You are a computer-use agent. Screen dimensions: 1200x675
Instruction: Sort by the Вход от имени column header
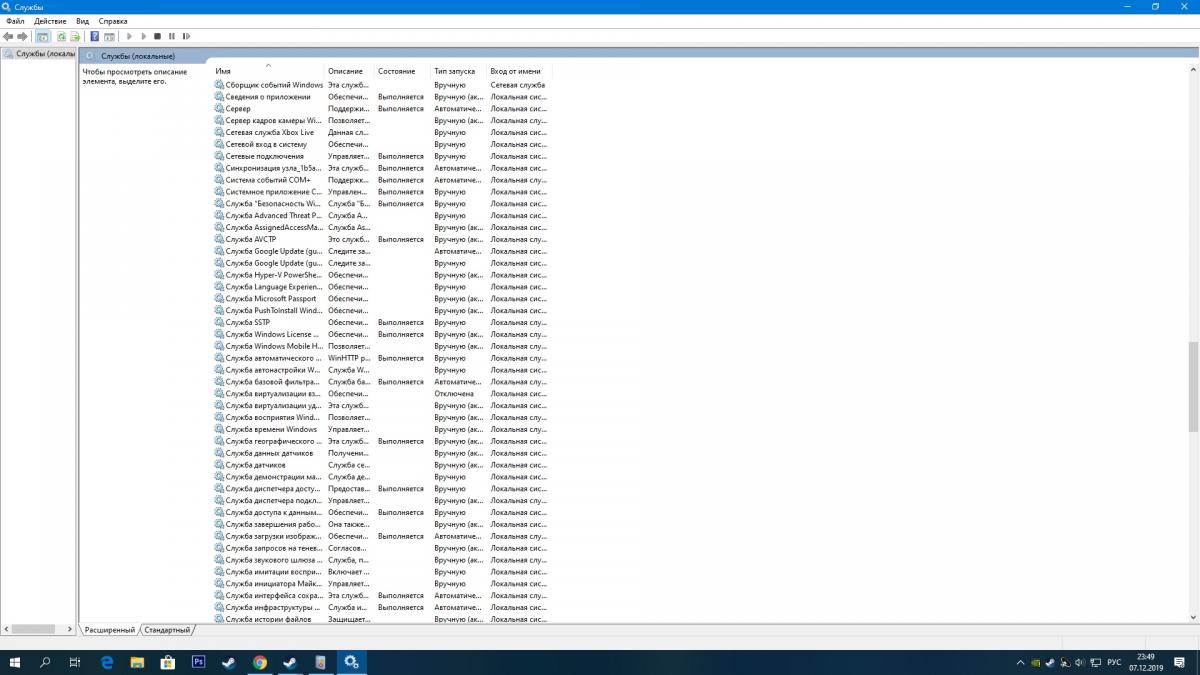click(519, 71)
